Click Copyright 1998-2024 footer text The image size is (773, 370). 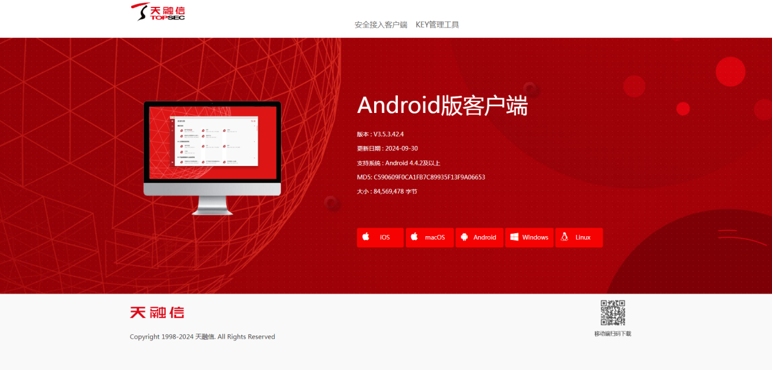(202, 337)
